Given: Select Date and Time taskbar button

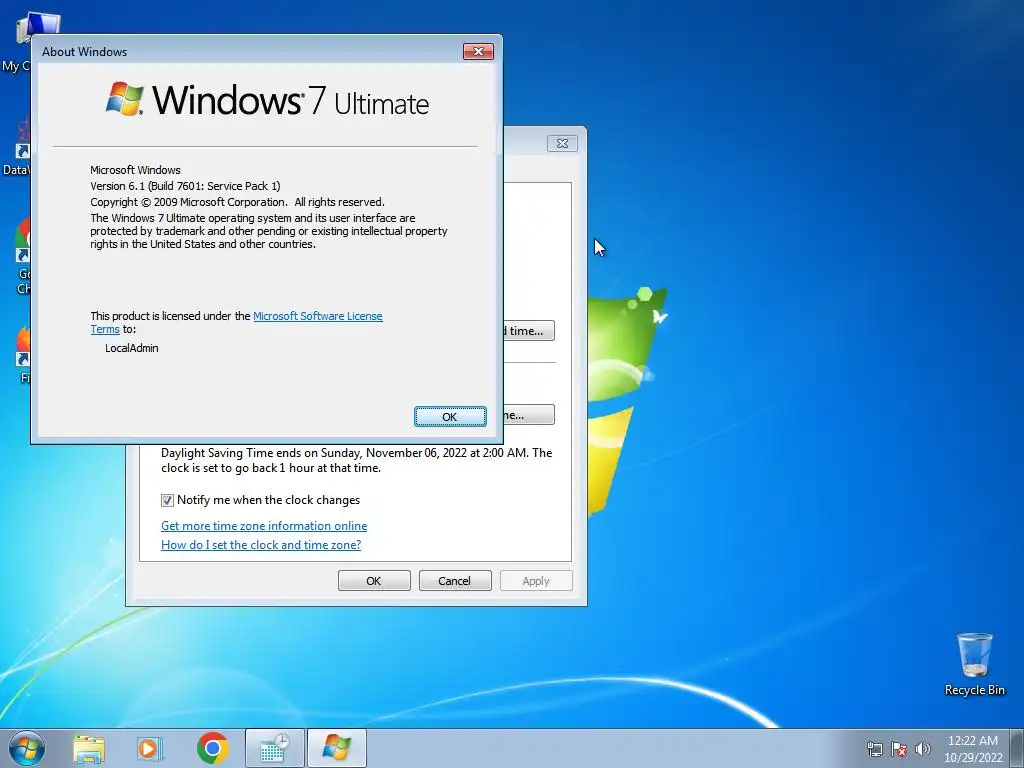Looking at the screenshot, I should click(274, 748).
